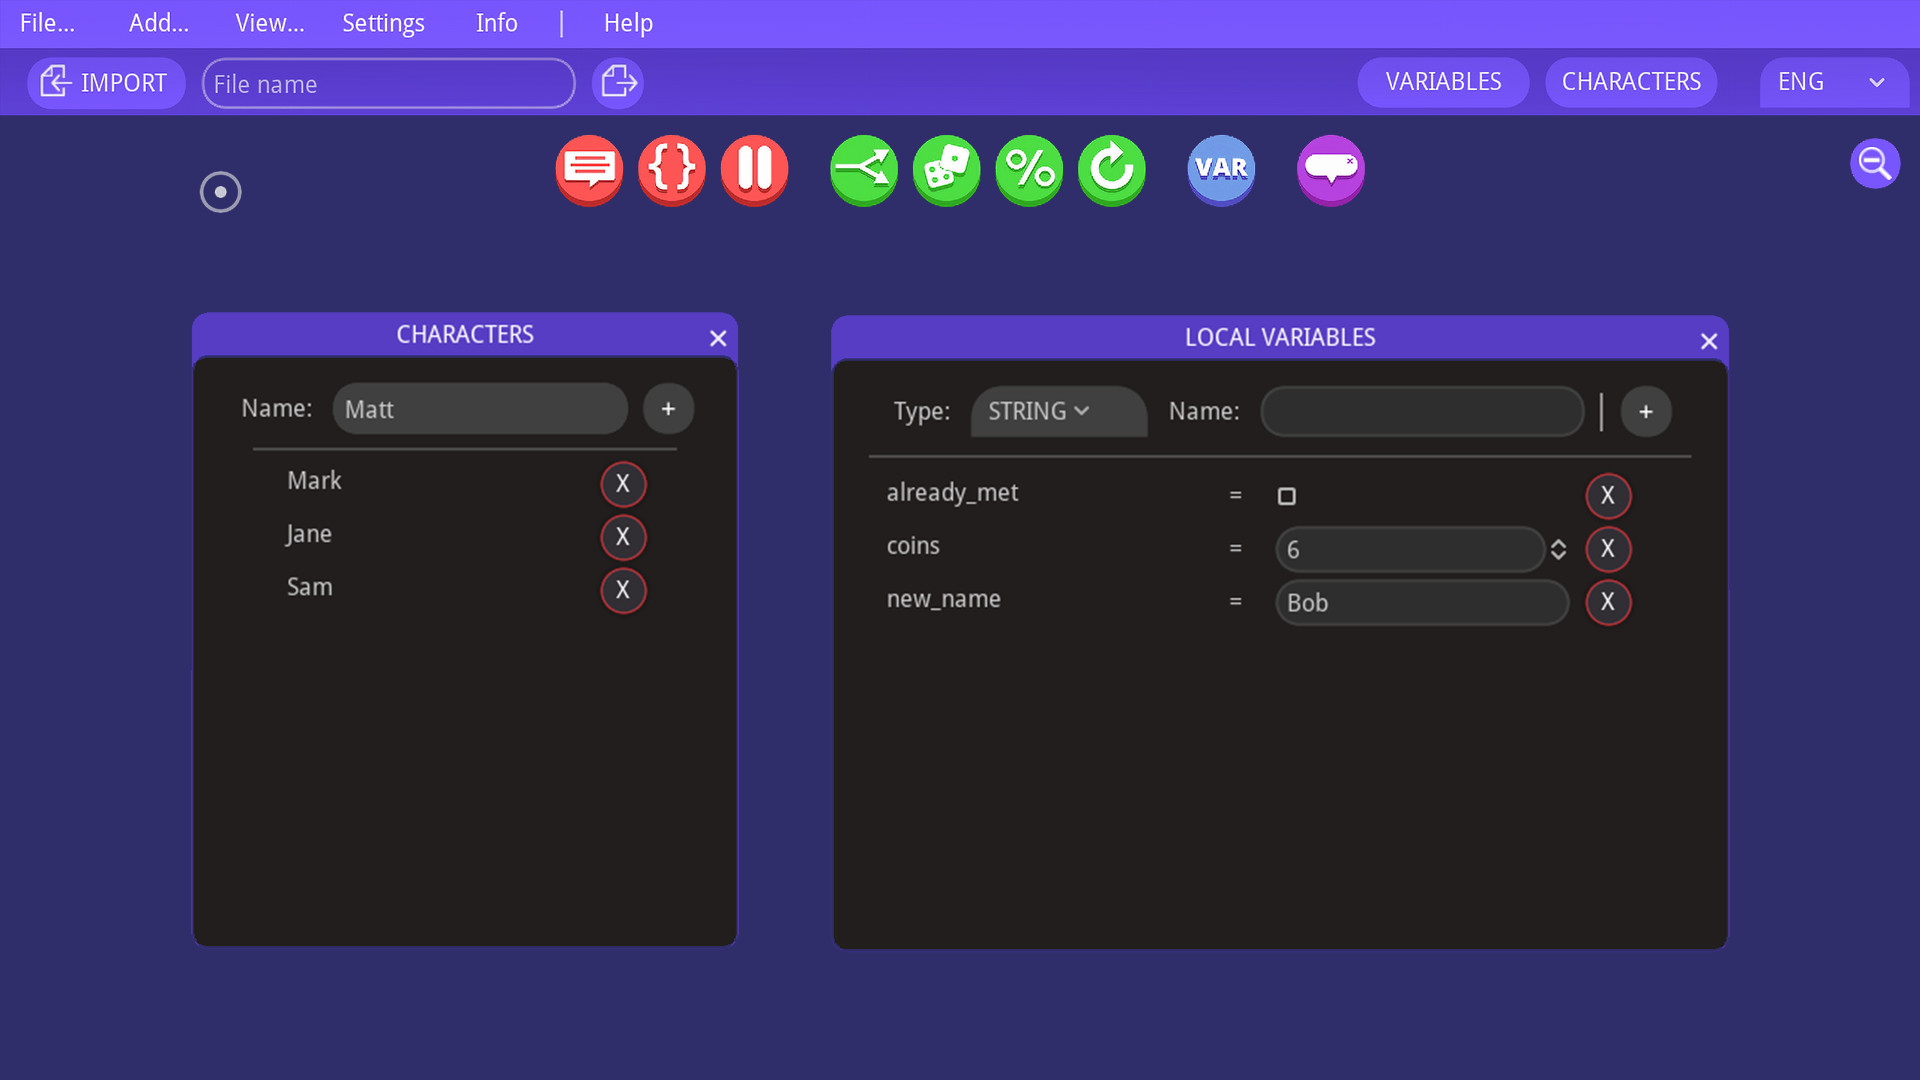The width and height of the screenshot is (1920, 1080).
Task: Click the zoom out magnifier icon
Action: coord(1875,163)
